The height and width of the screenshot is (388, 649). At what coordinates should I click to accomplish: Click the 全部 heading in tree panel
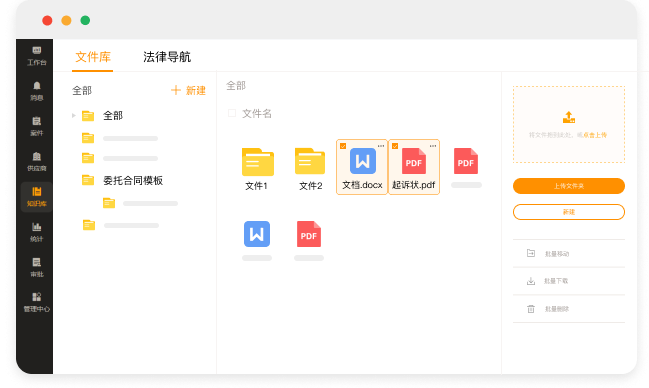[82, 90]
